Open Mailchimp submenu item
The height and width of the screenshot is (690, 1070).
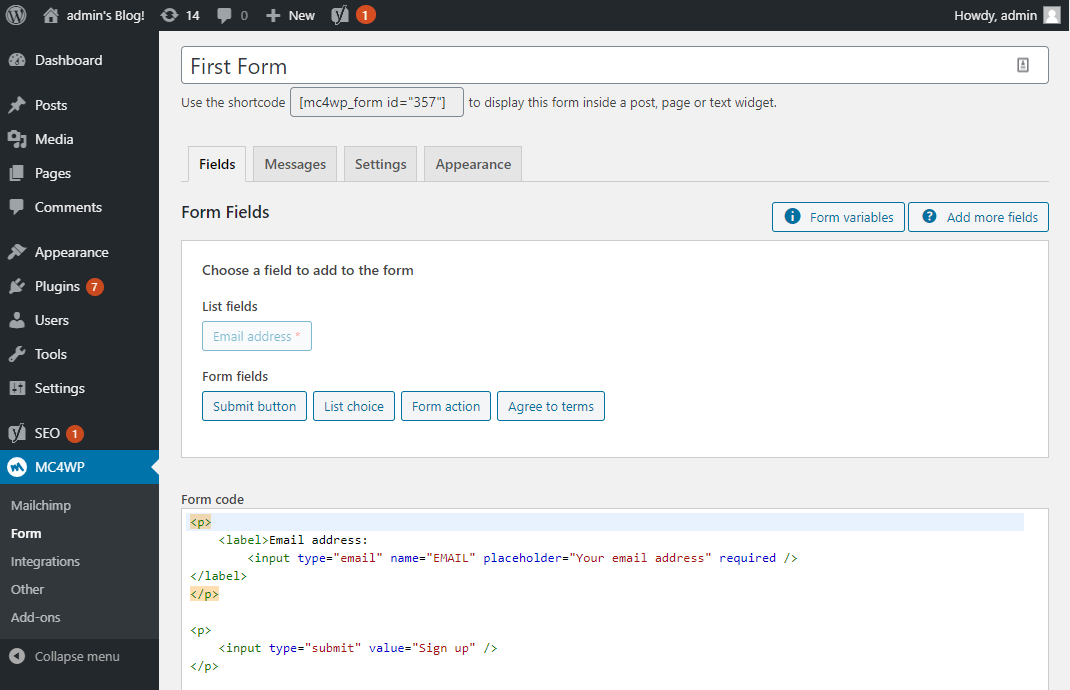(x=41, y=506)
